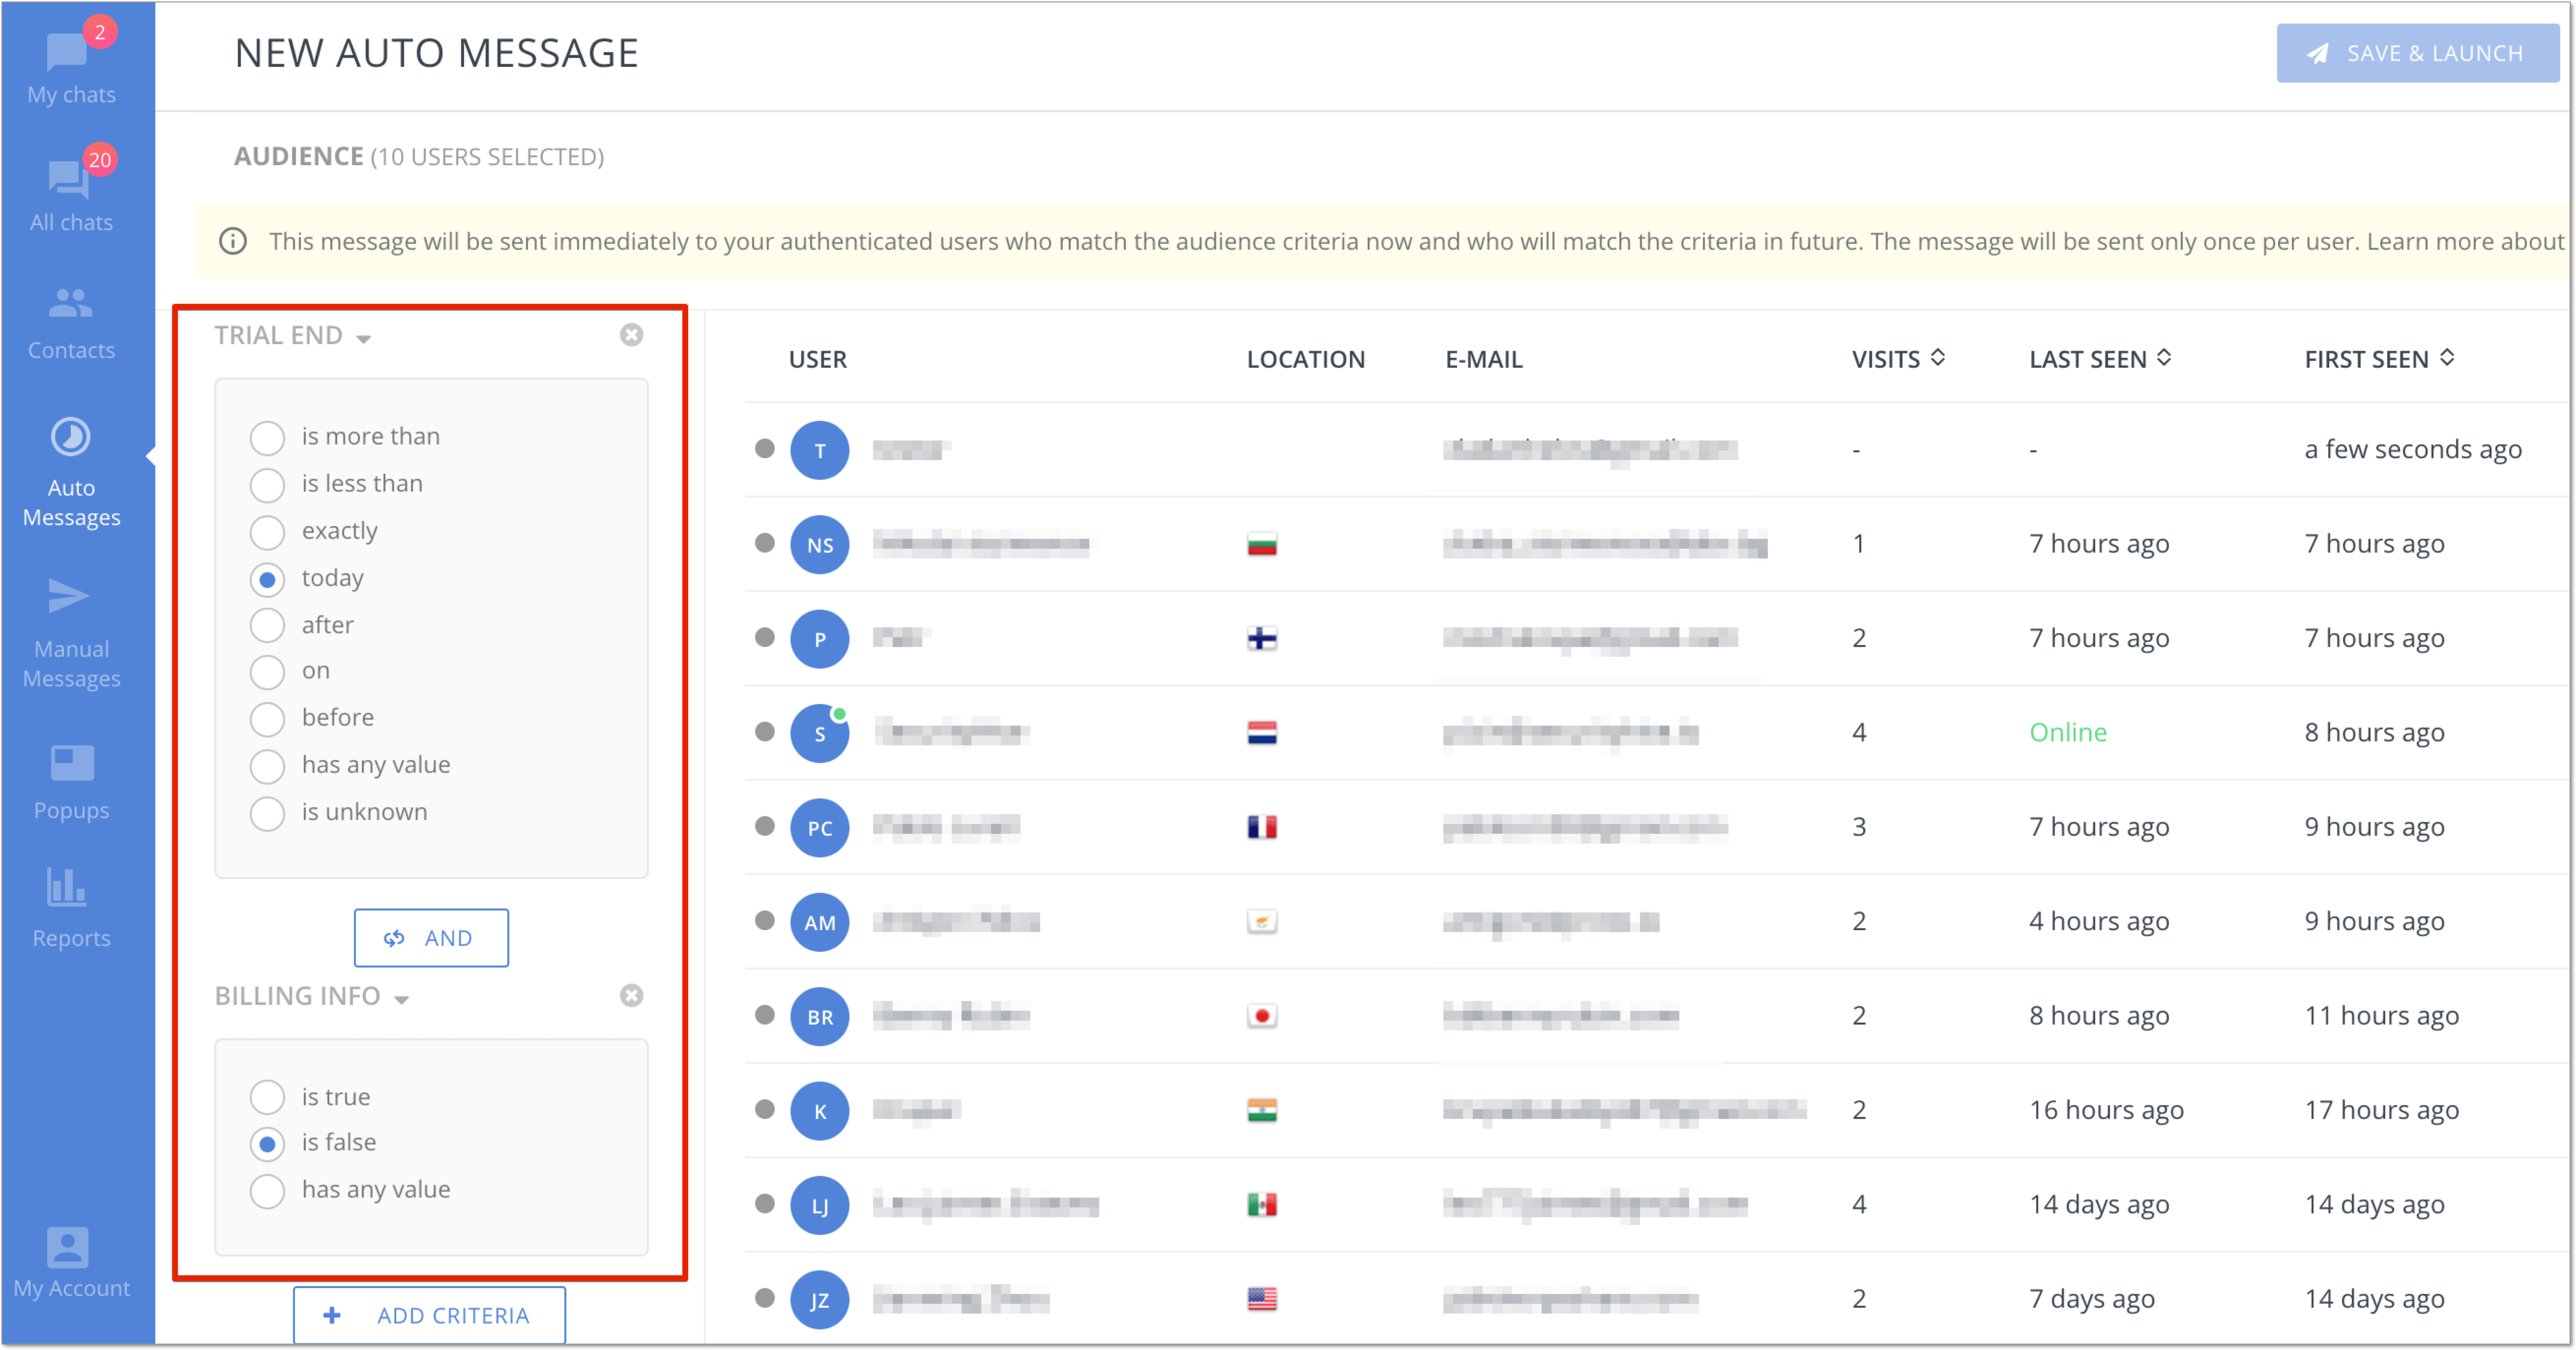This screenshot has width=2576, height=1350.
Task: Open Manual Messages section
Action: click(71, 634)
